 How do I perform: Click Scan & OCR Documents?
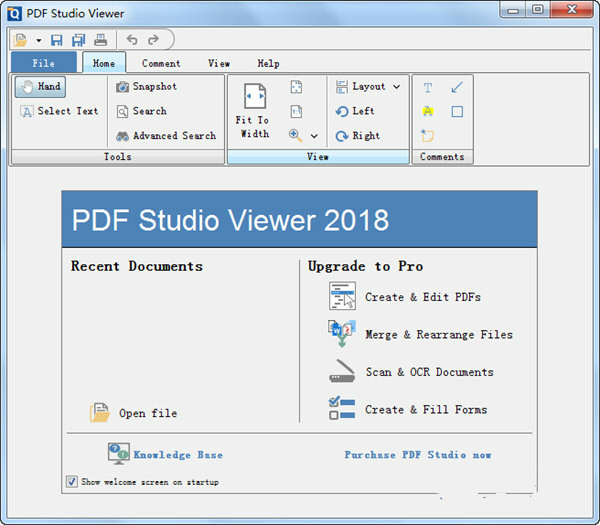(430, 372)
